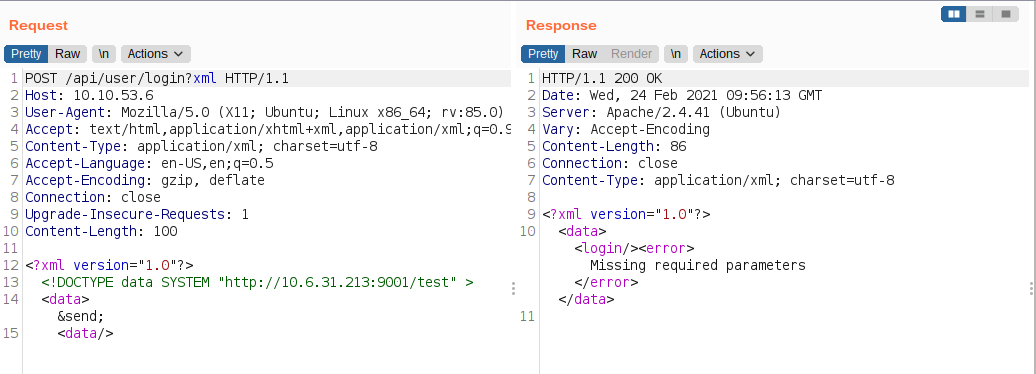Open the Actions dropdown in Response panel

(x=727, y=54)
